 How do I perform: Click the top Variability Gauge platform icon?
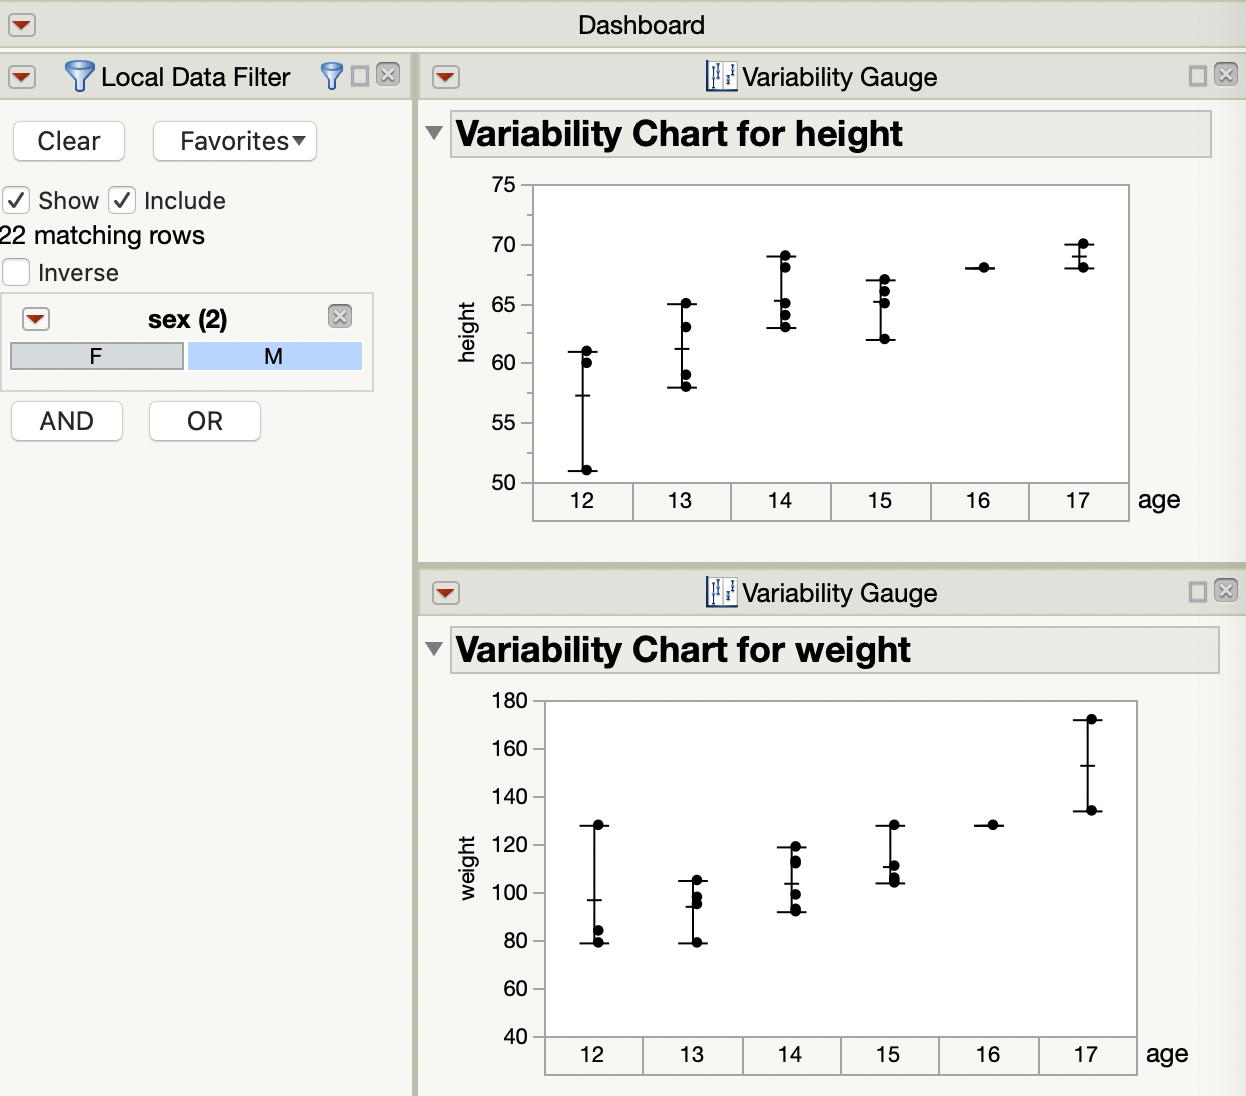[721, 76]
